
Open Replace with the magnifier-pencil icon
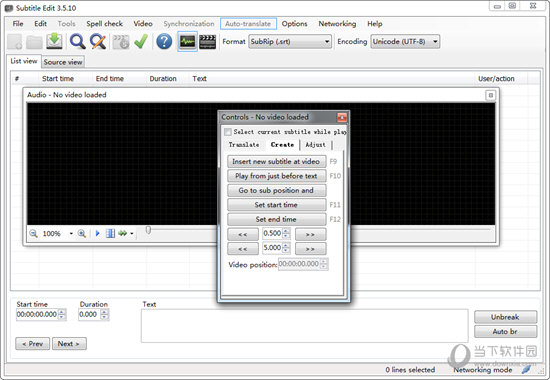(98, 41)
